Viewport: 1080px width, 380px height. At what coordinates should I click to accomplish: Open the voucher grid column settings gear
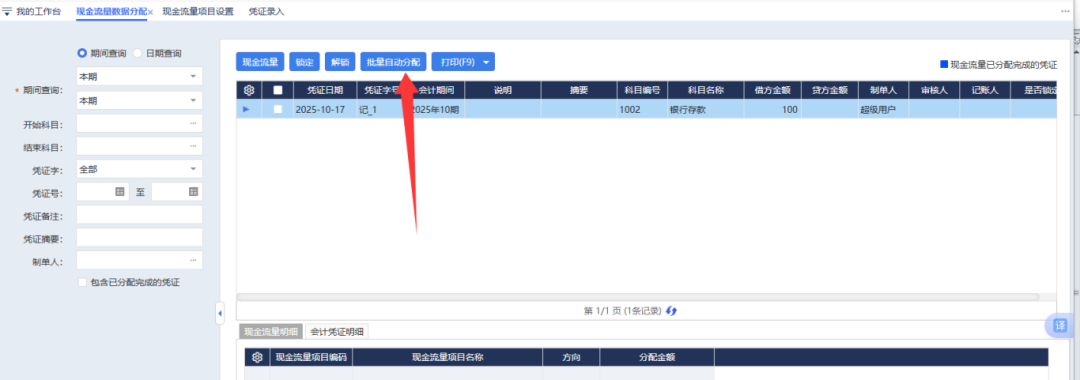[249, 90]
